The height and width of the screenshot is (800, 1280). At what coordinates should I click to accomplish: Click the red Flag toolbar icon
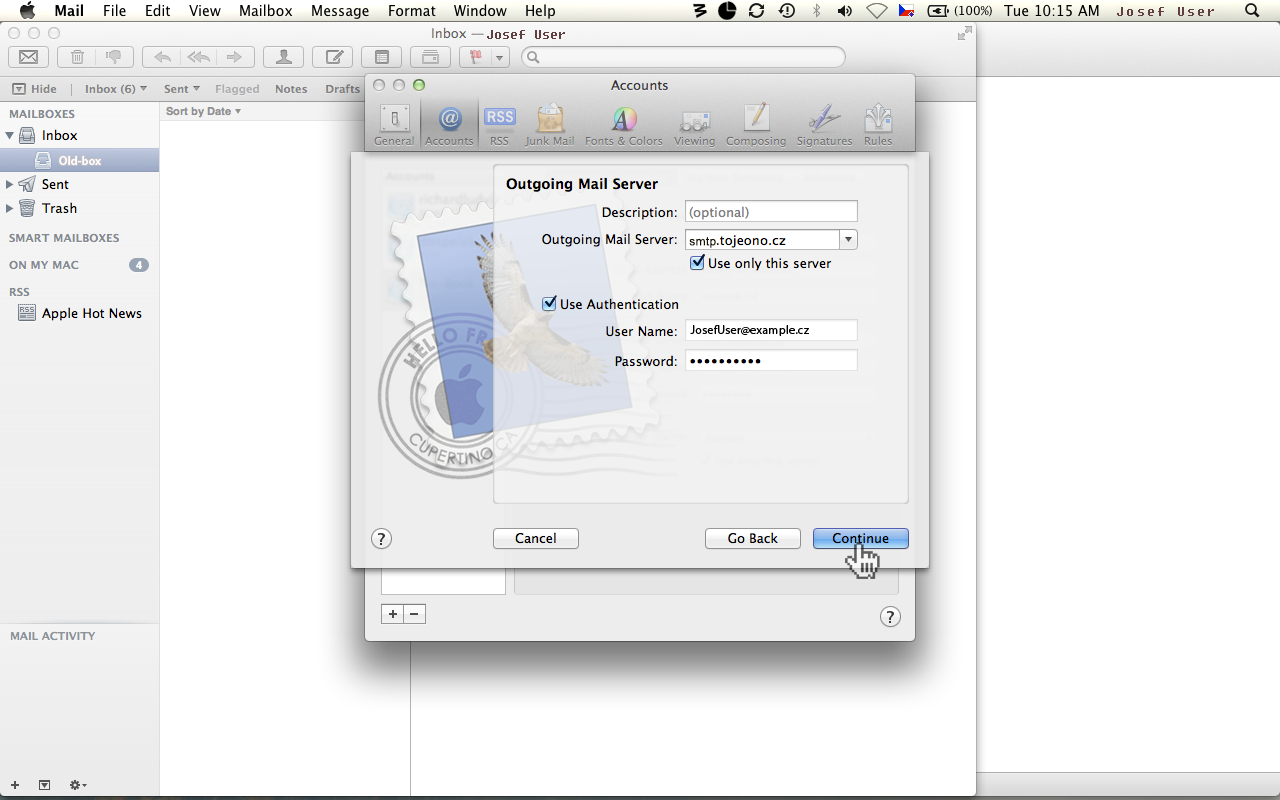pos(476,57)
